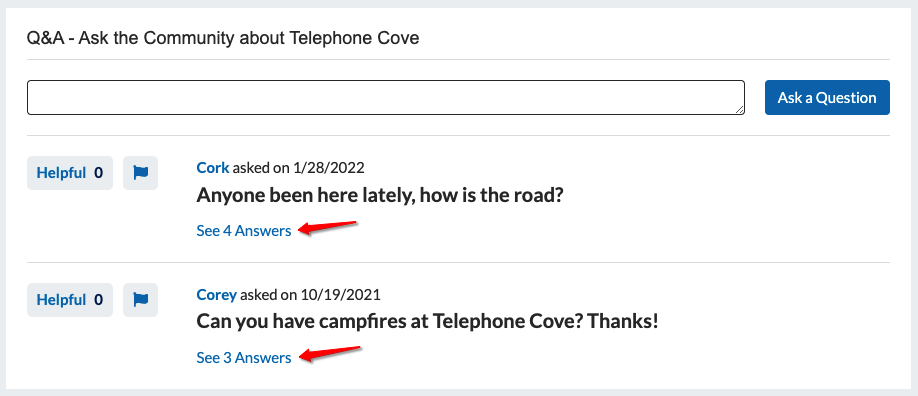The image size is (918, 396).
Task: Click the 1/28/2022 asked date
Action: click(x=327, y=168)
